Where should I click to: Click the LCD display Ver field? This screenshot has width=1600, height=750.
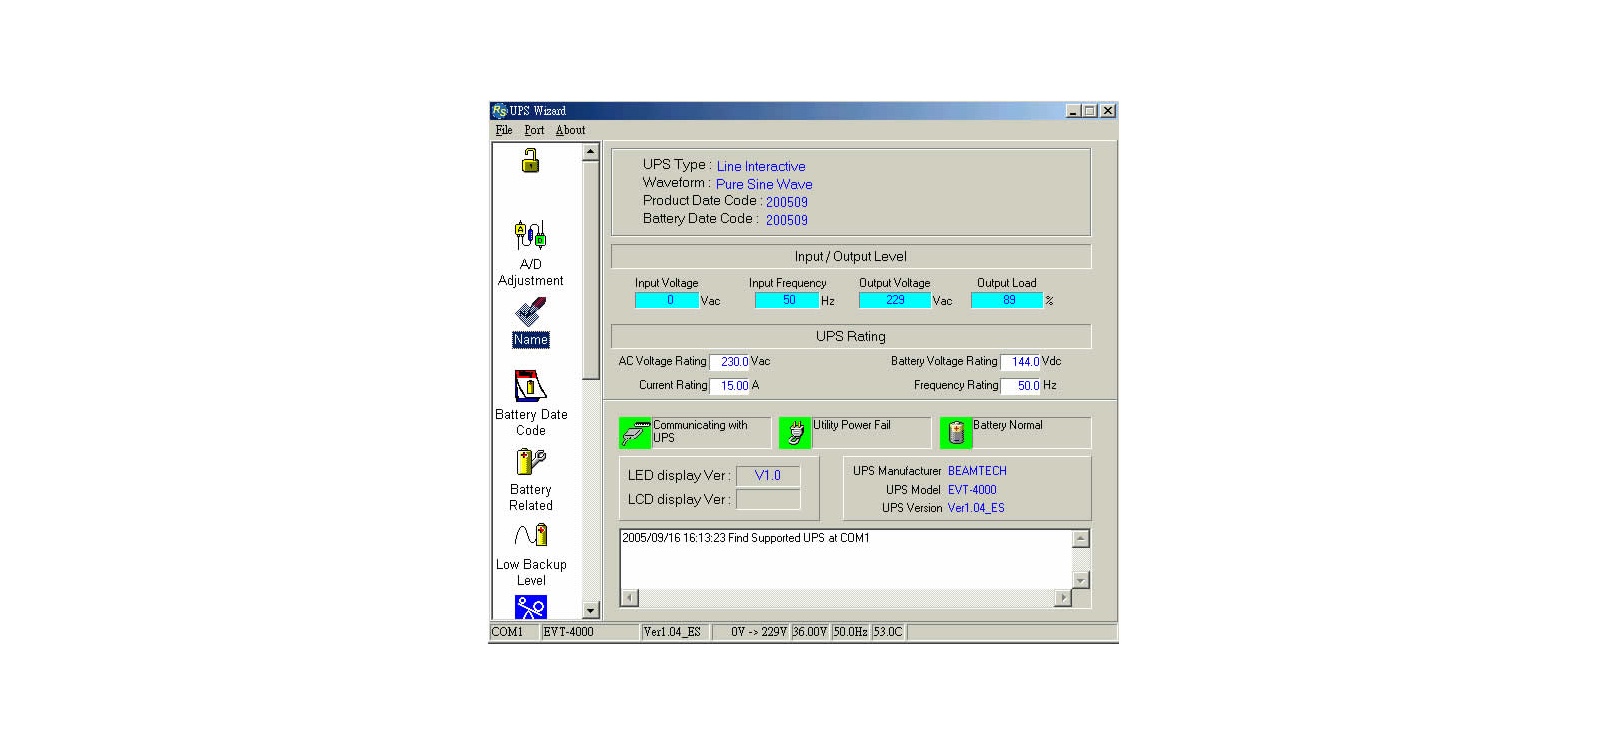(x=768, y=500)
